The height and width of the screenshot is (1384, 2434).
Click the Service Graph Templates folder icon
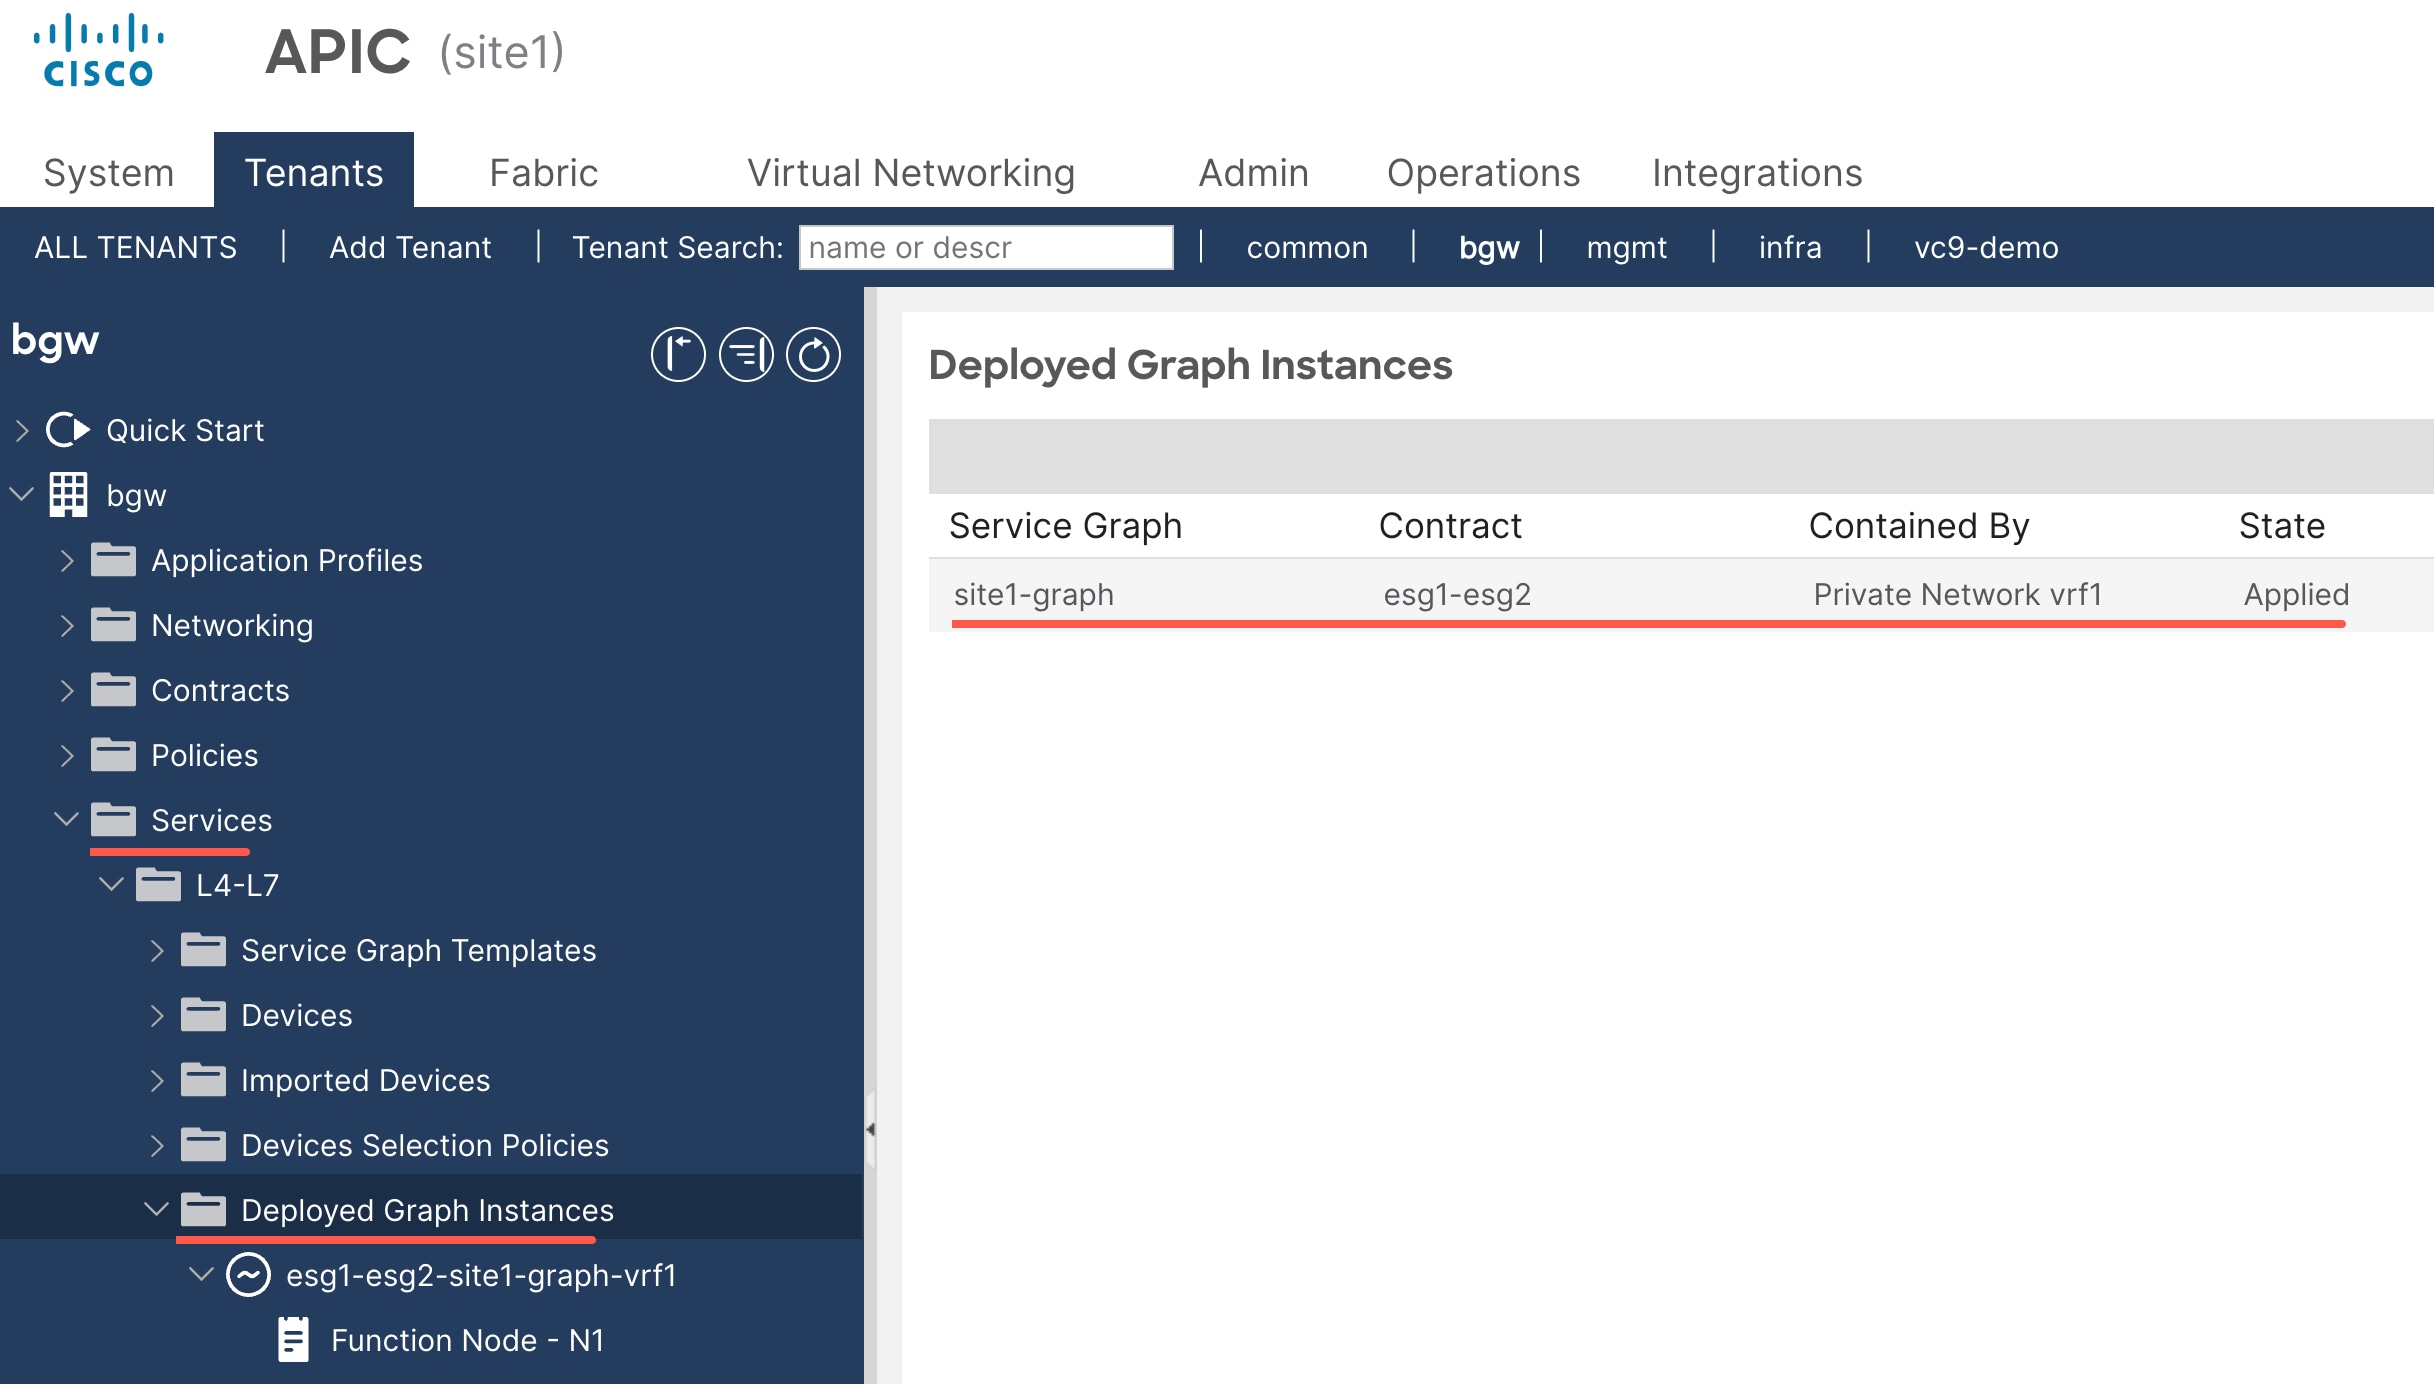pos(203,950)
